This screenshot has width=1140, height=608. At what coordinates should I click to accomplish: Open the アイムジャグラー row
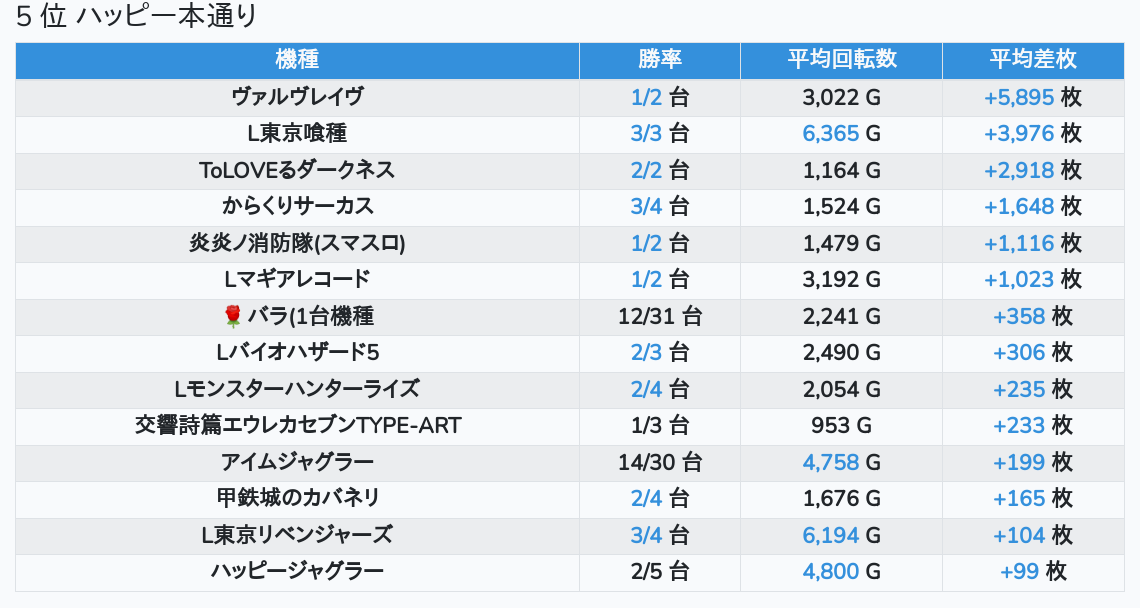point(297,462)
